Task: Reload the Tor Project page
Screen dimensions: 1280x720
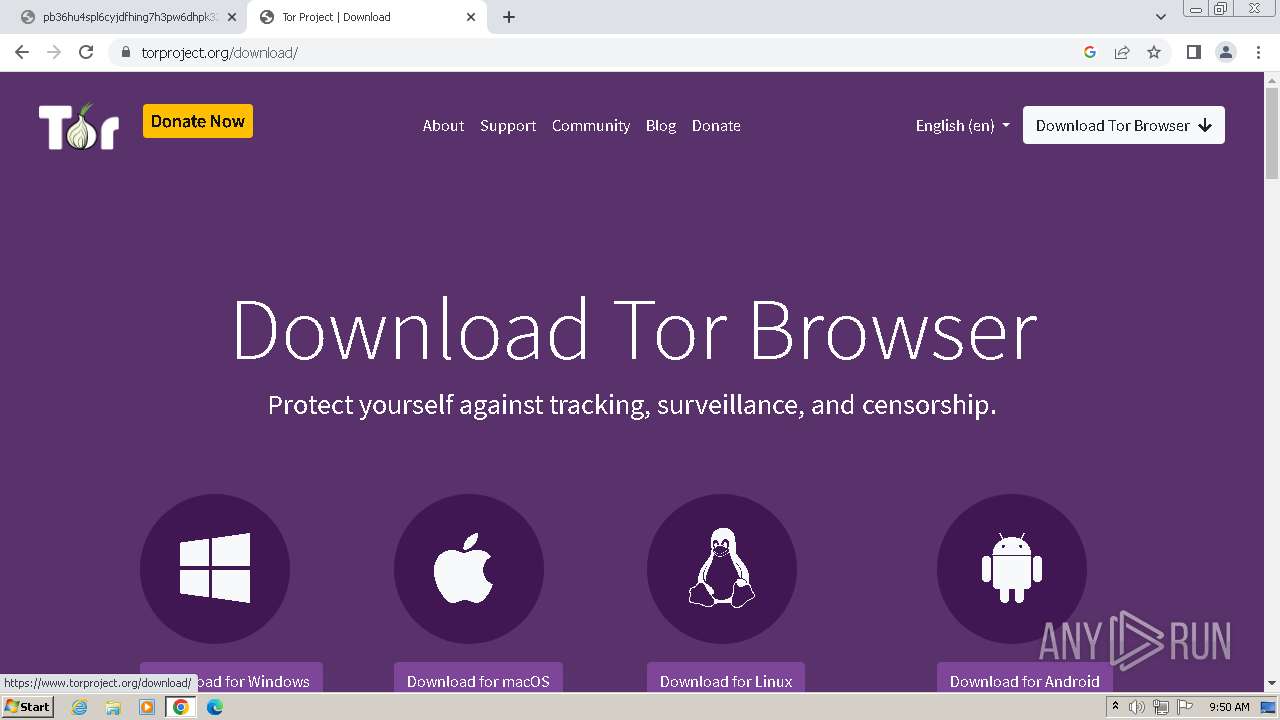Action: click(86, 52)
